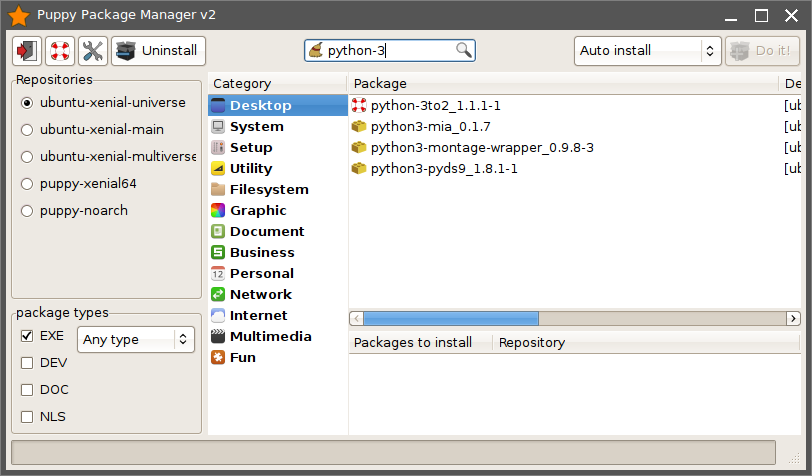Open the Auto install dropdown
Screen dimensions: 812x476
tap(647, 51)
